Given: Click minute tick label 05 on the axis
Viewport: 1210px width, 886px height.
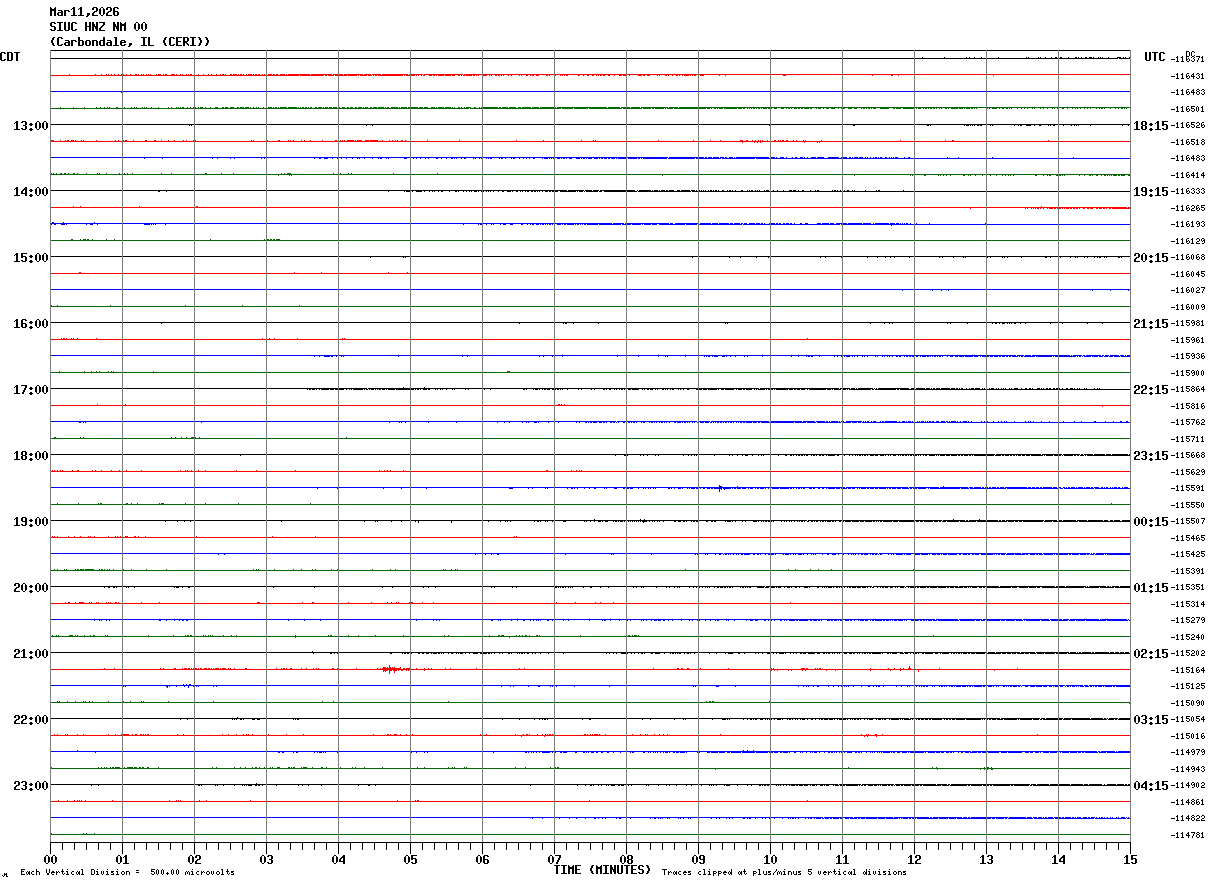Looking at the screenshot, I should pos(410,859).
